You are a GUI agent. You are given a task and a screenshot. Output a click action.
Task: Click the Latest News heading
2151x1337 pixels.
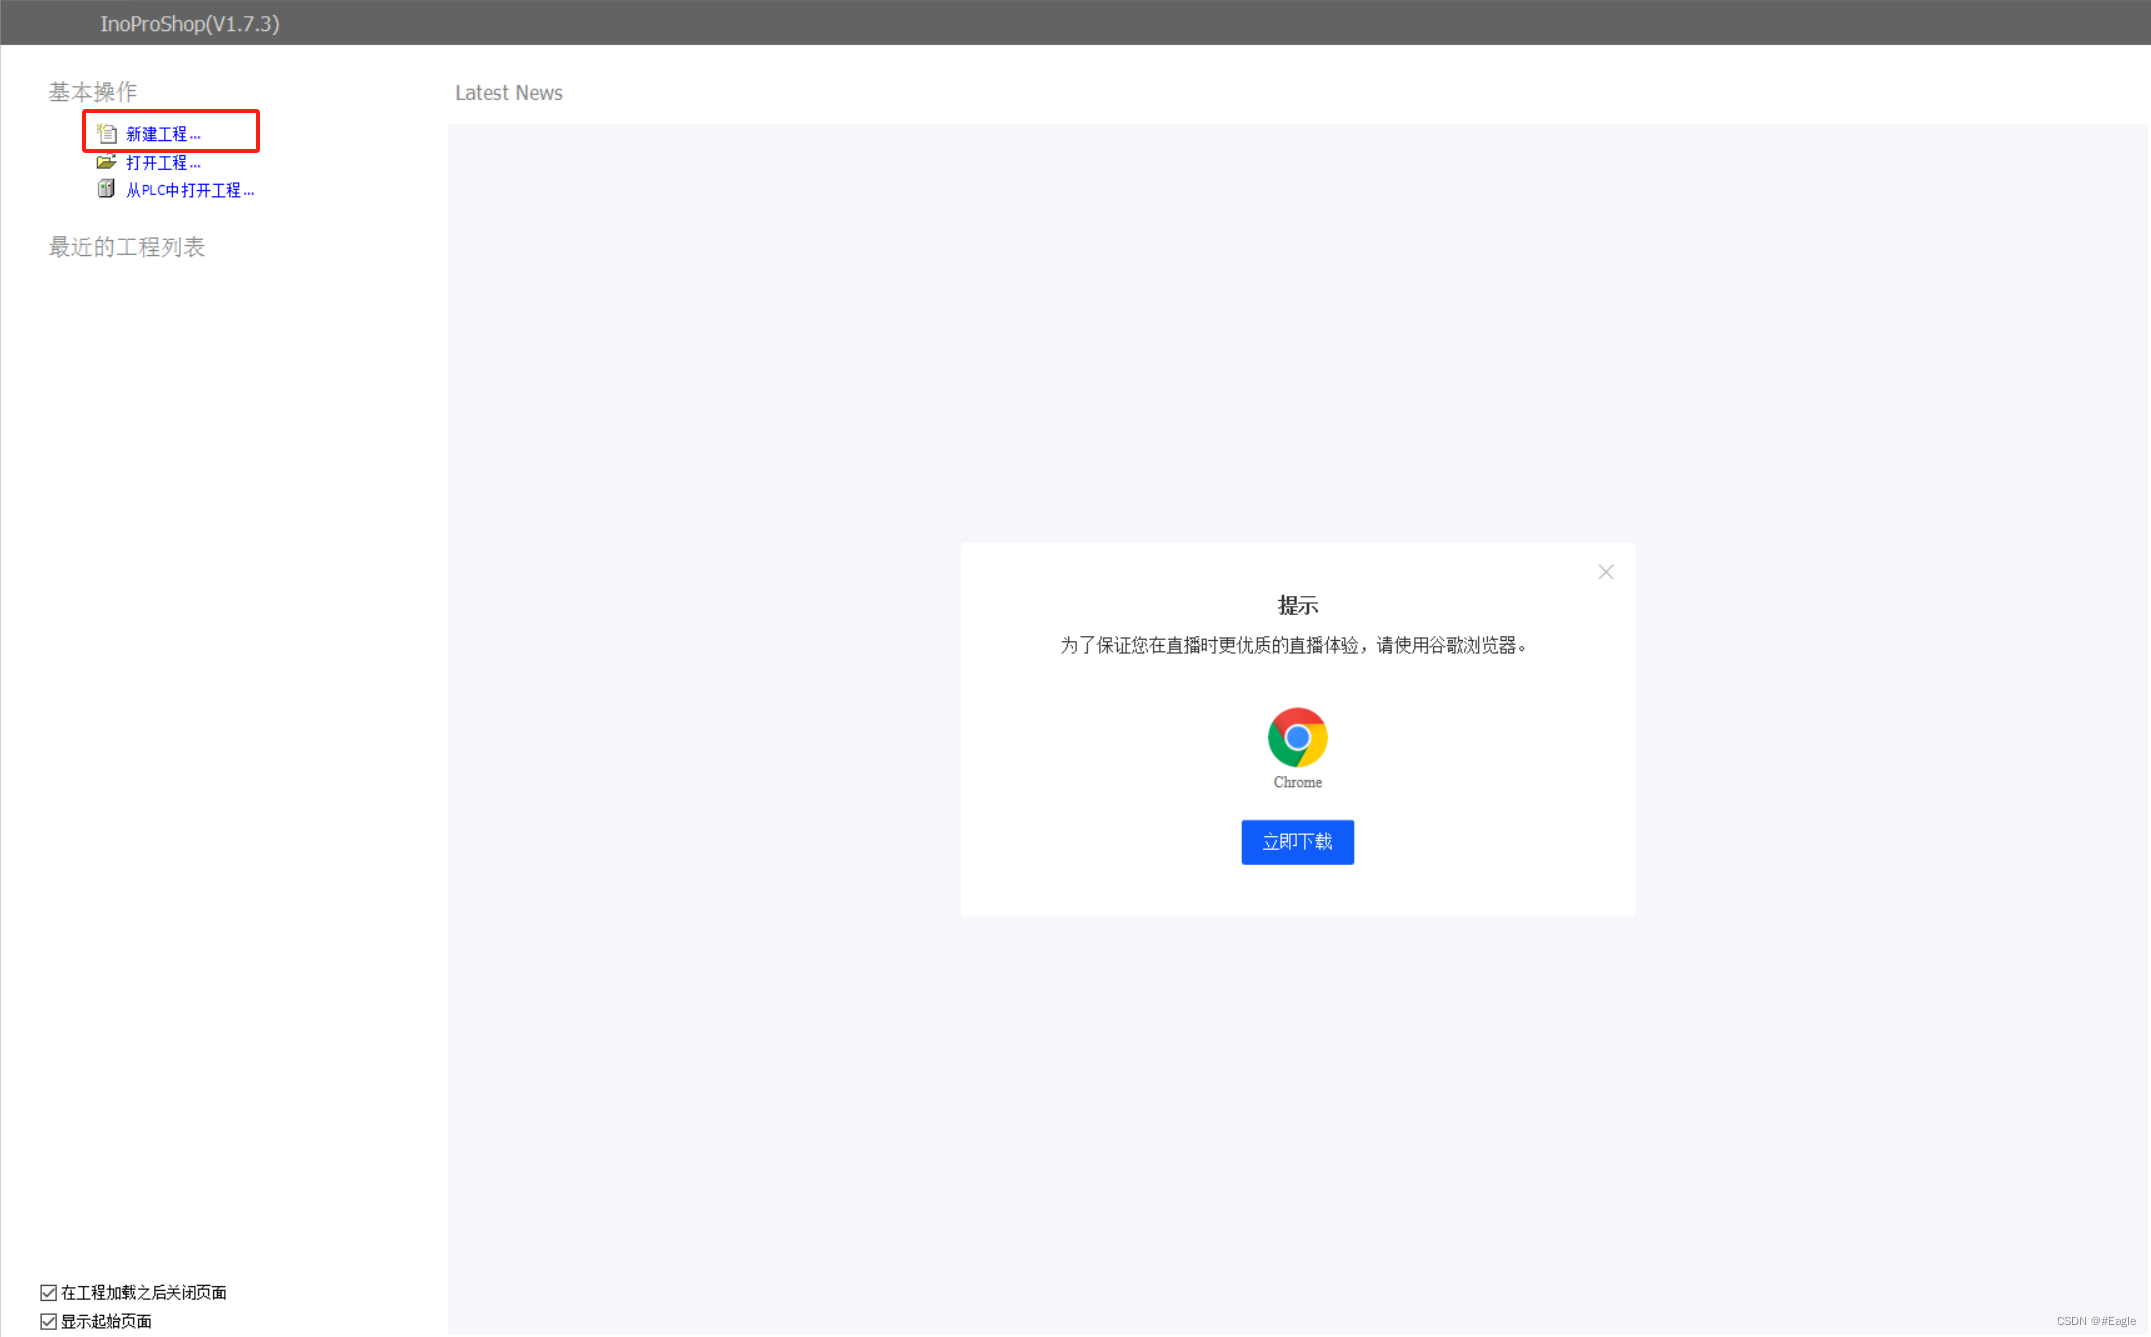[x=509, y=93]
